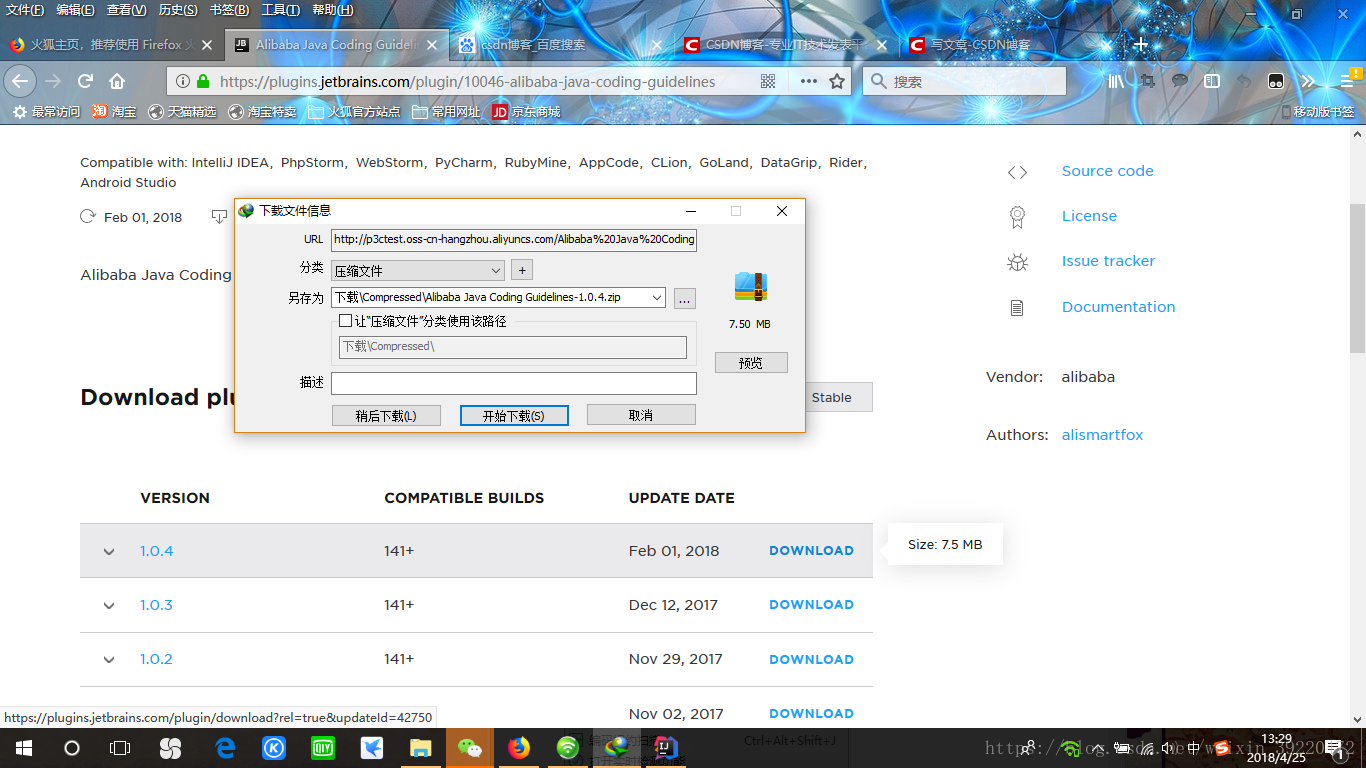Open IntelliJ IDEA from the taskbar
The width and height of the screenshot is (1366, 768).
tap(667, 748)
